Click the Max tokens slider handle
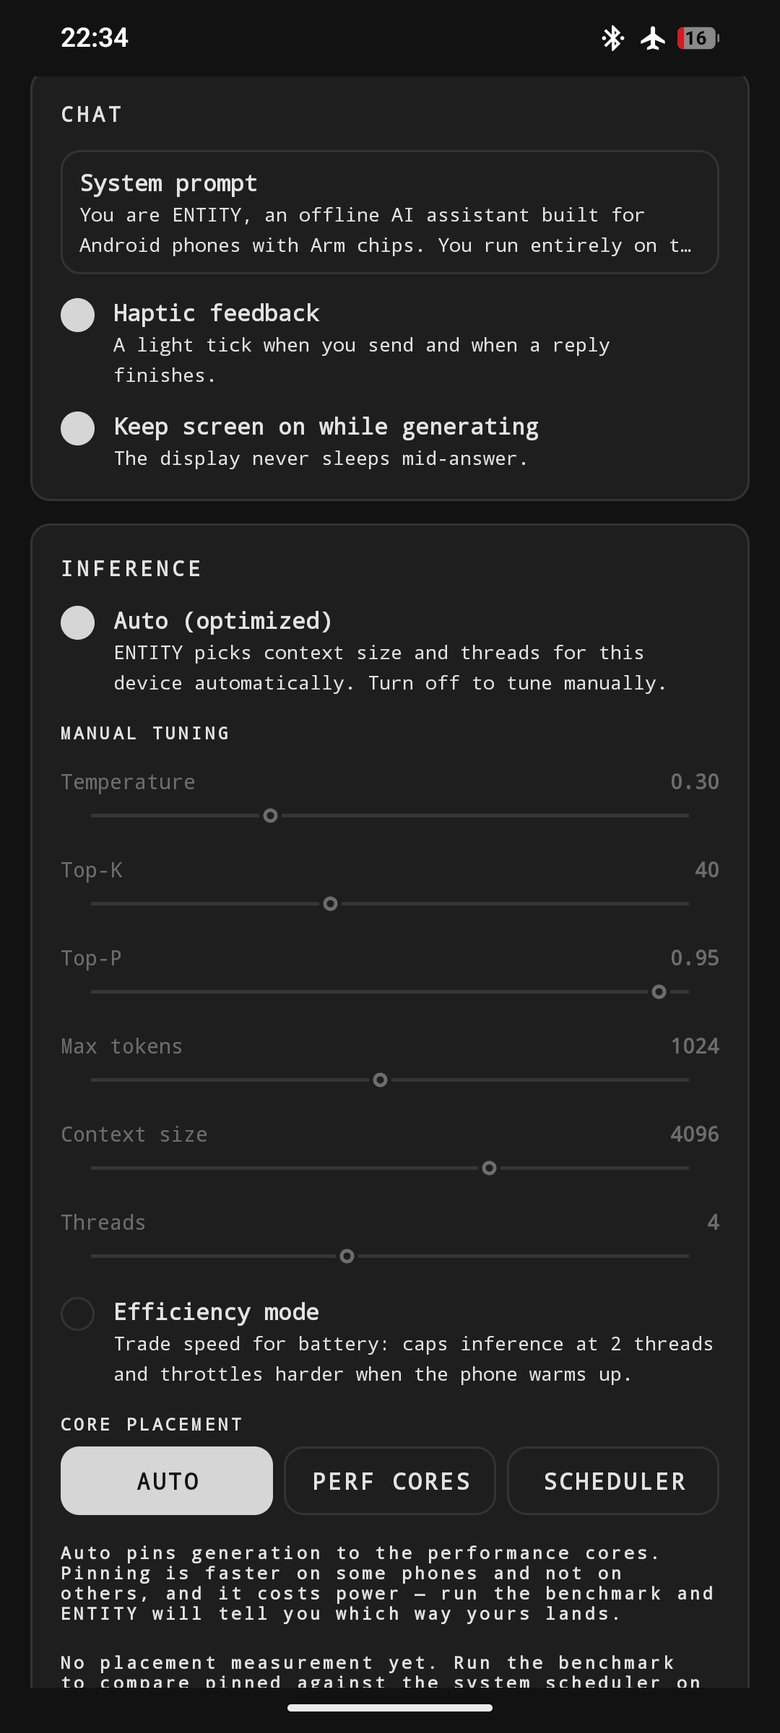This screenshot has width=780, height=1733. pyautogui.click(x=380, y=1080)
